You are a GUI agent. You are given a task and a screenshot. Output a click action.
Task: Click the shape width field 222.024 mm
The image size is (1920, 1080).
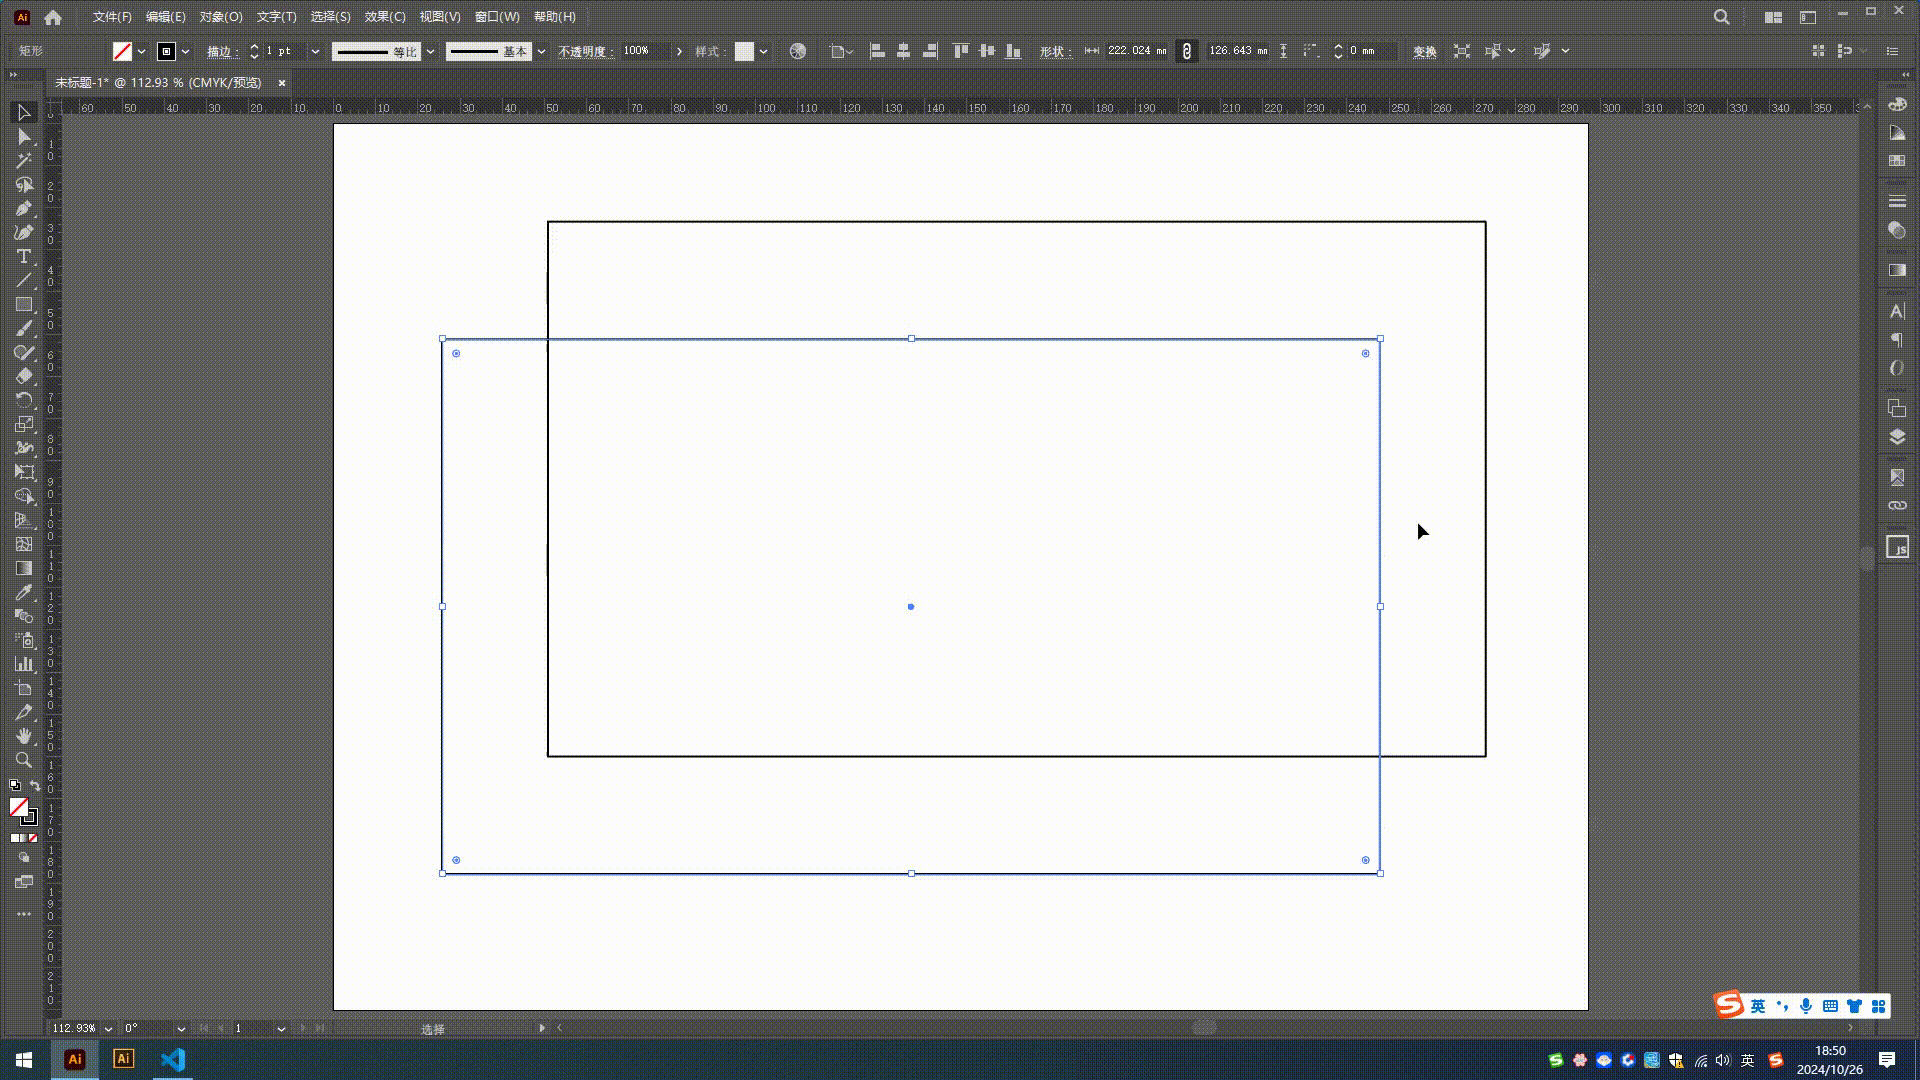pos(1137,51)
